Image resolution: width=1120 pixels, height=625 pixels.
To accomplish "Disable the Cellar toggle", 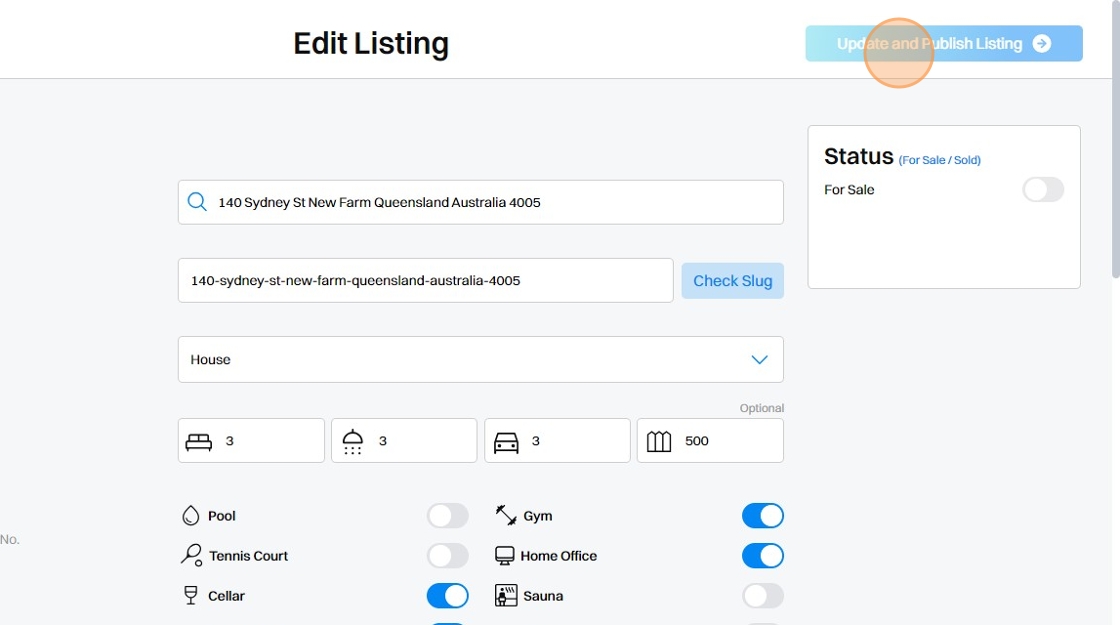I will point(447,596).
